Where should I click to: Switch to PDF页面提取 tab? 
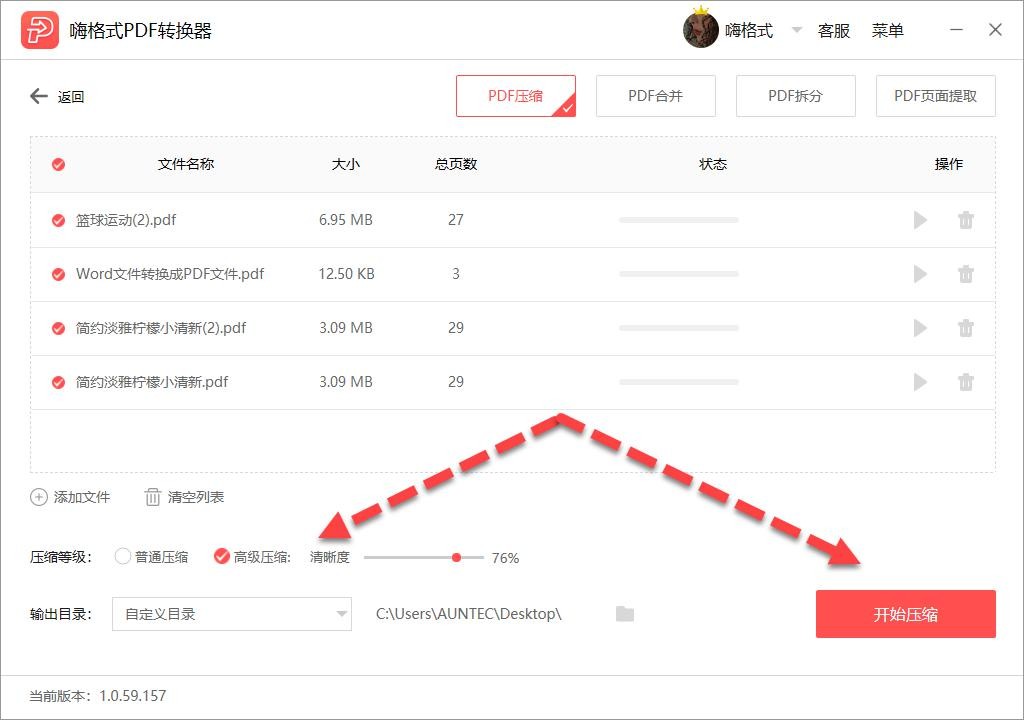[x=935, y=96]
